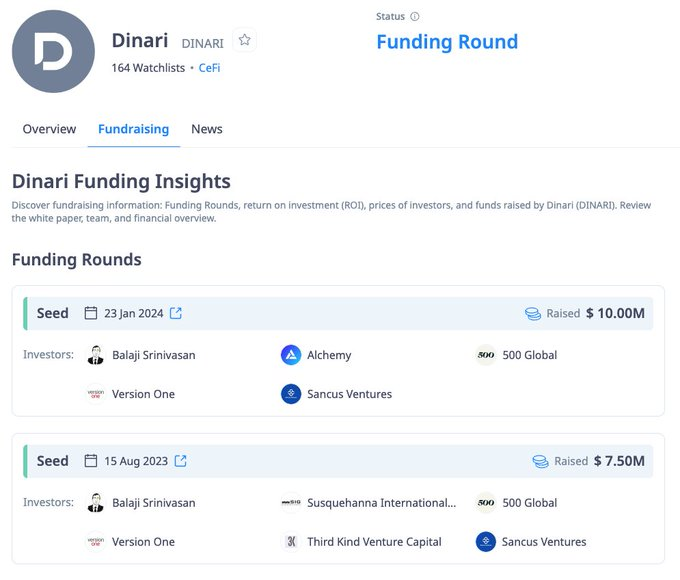The height and width of the screenshot is (580, 680).
Task: Open the Status info tooltip icon
Action: click(x=415, y=16)
